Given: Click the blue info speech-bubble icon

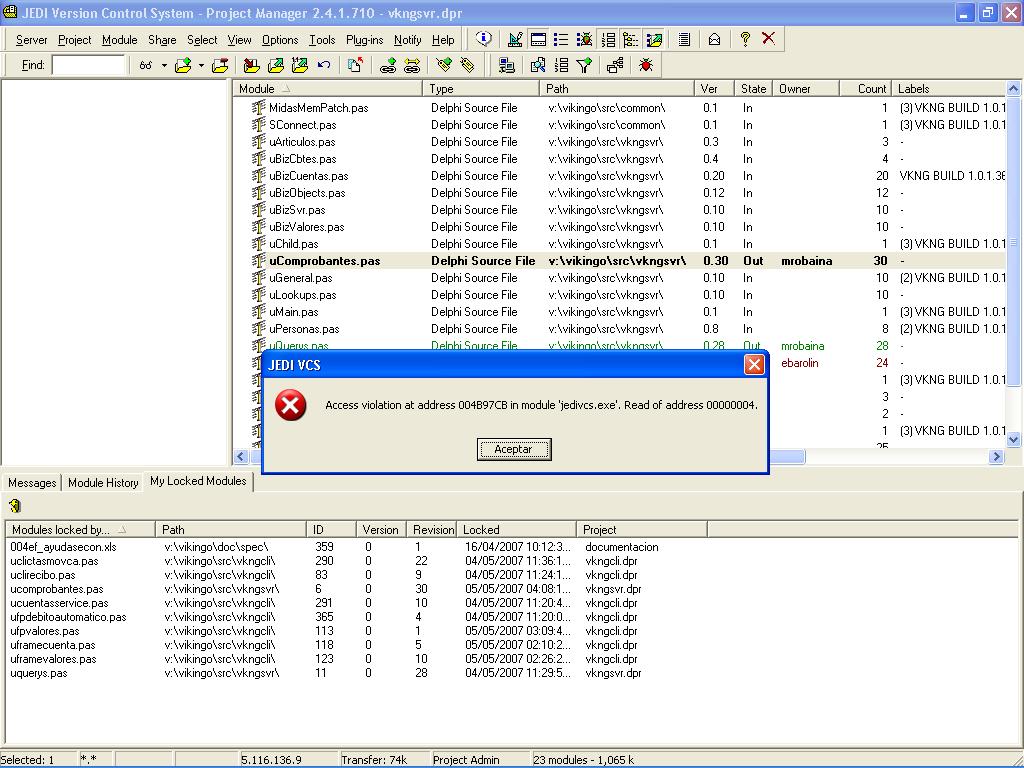Looking at the screenshot, I should [x=484, y=39].
